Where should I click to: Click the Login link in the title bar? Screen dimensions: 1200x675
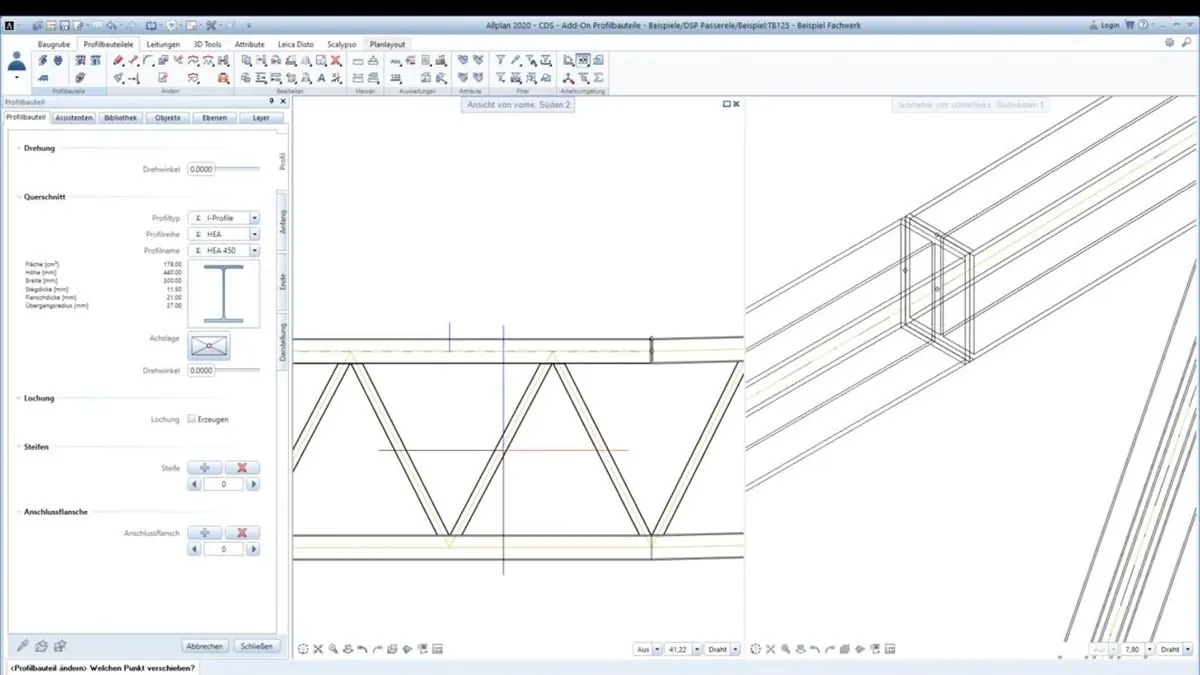pos(1109,25)
